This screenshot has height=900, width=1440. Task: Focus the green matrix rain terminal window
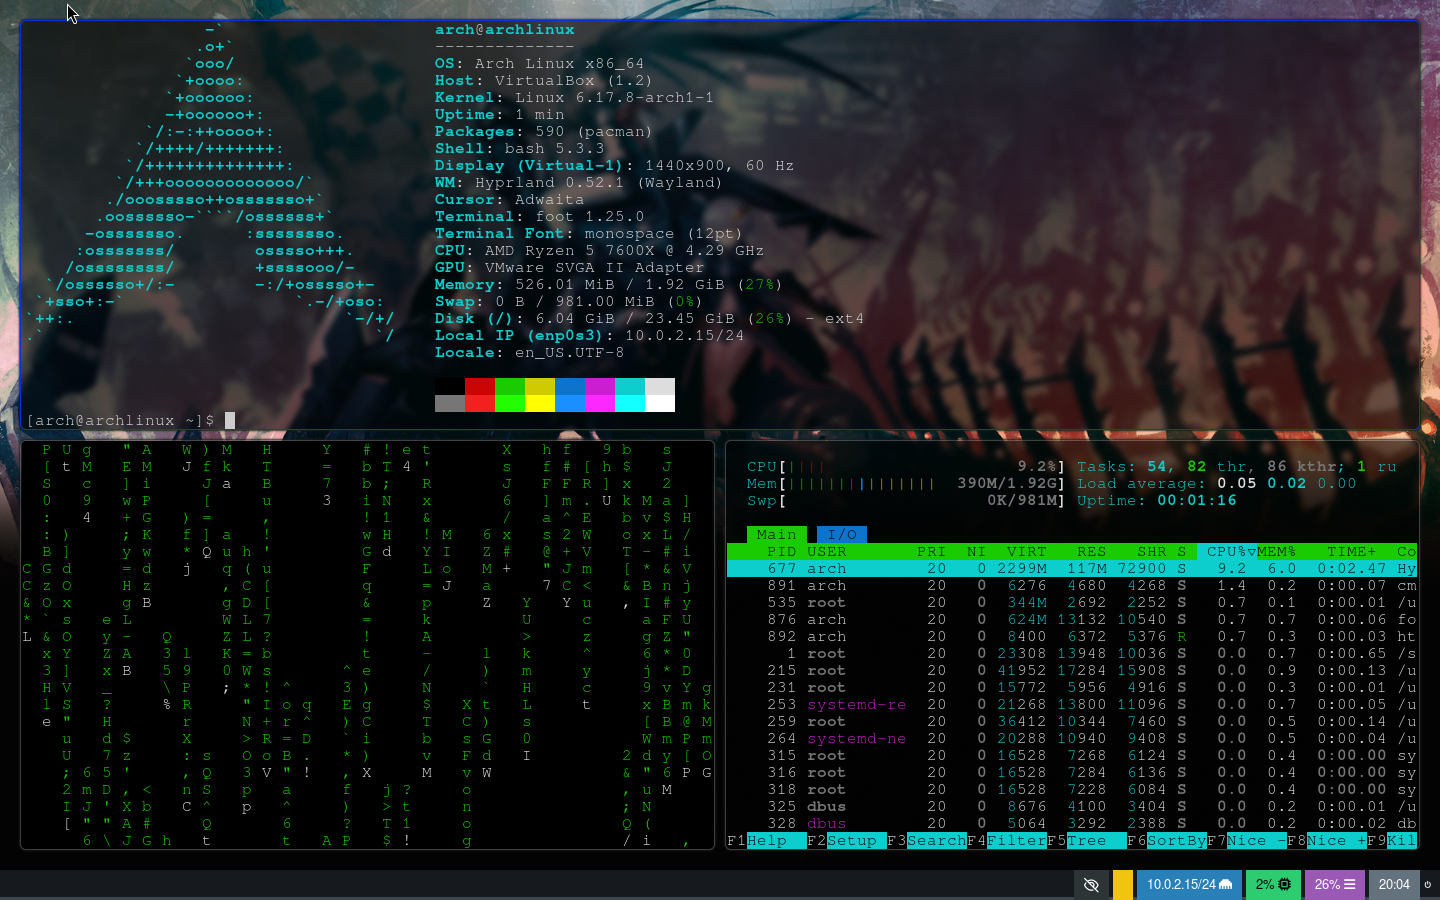368,645
